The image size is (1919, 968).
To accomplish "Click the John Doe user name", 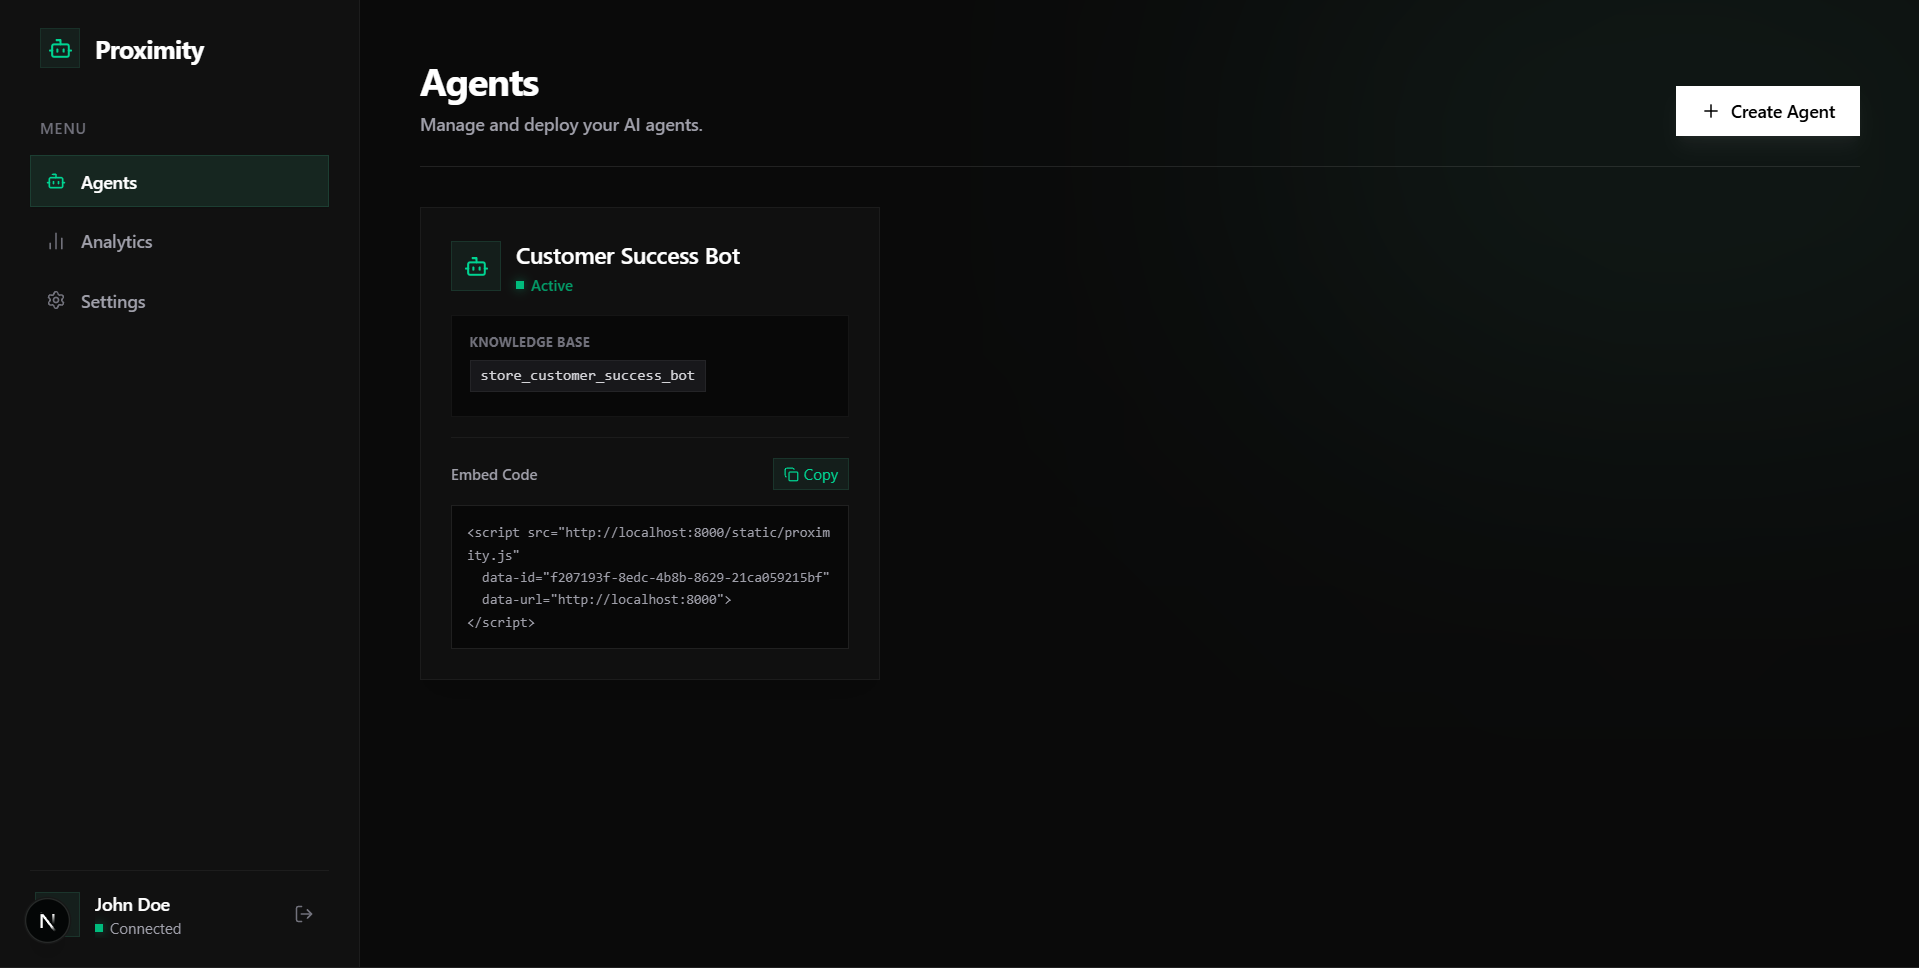I will click(x=132, y=904).
